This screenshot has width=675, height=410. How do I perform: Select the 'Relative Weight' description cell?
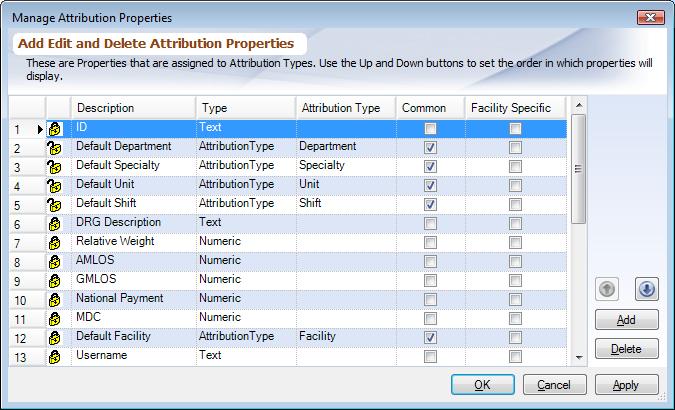point(133,242)
